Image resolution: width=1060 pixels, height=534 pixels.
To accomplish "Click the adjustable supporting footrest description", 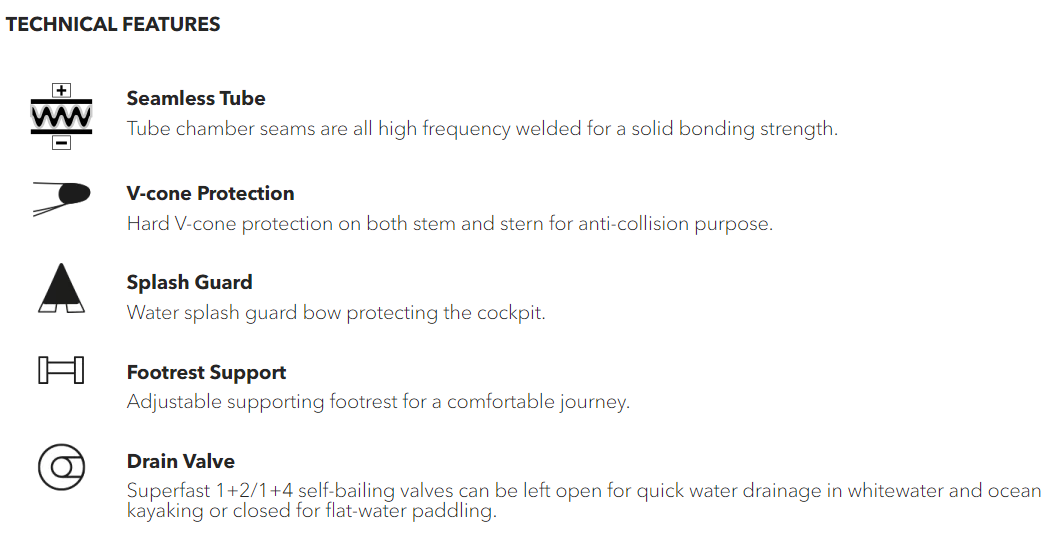I will [378, 402].
